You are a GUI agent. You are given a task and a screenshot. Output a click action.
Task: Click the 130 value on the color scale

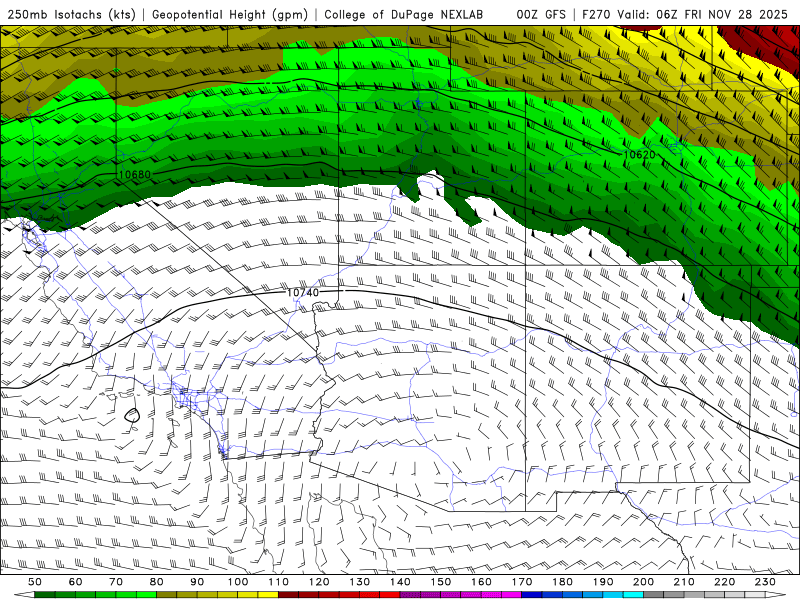[x=360, y=582]
